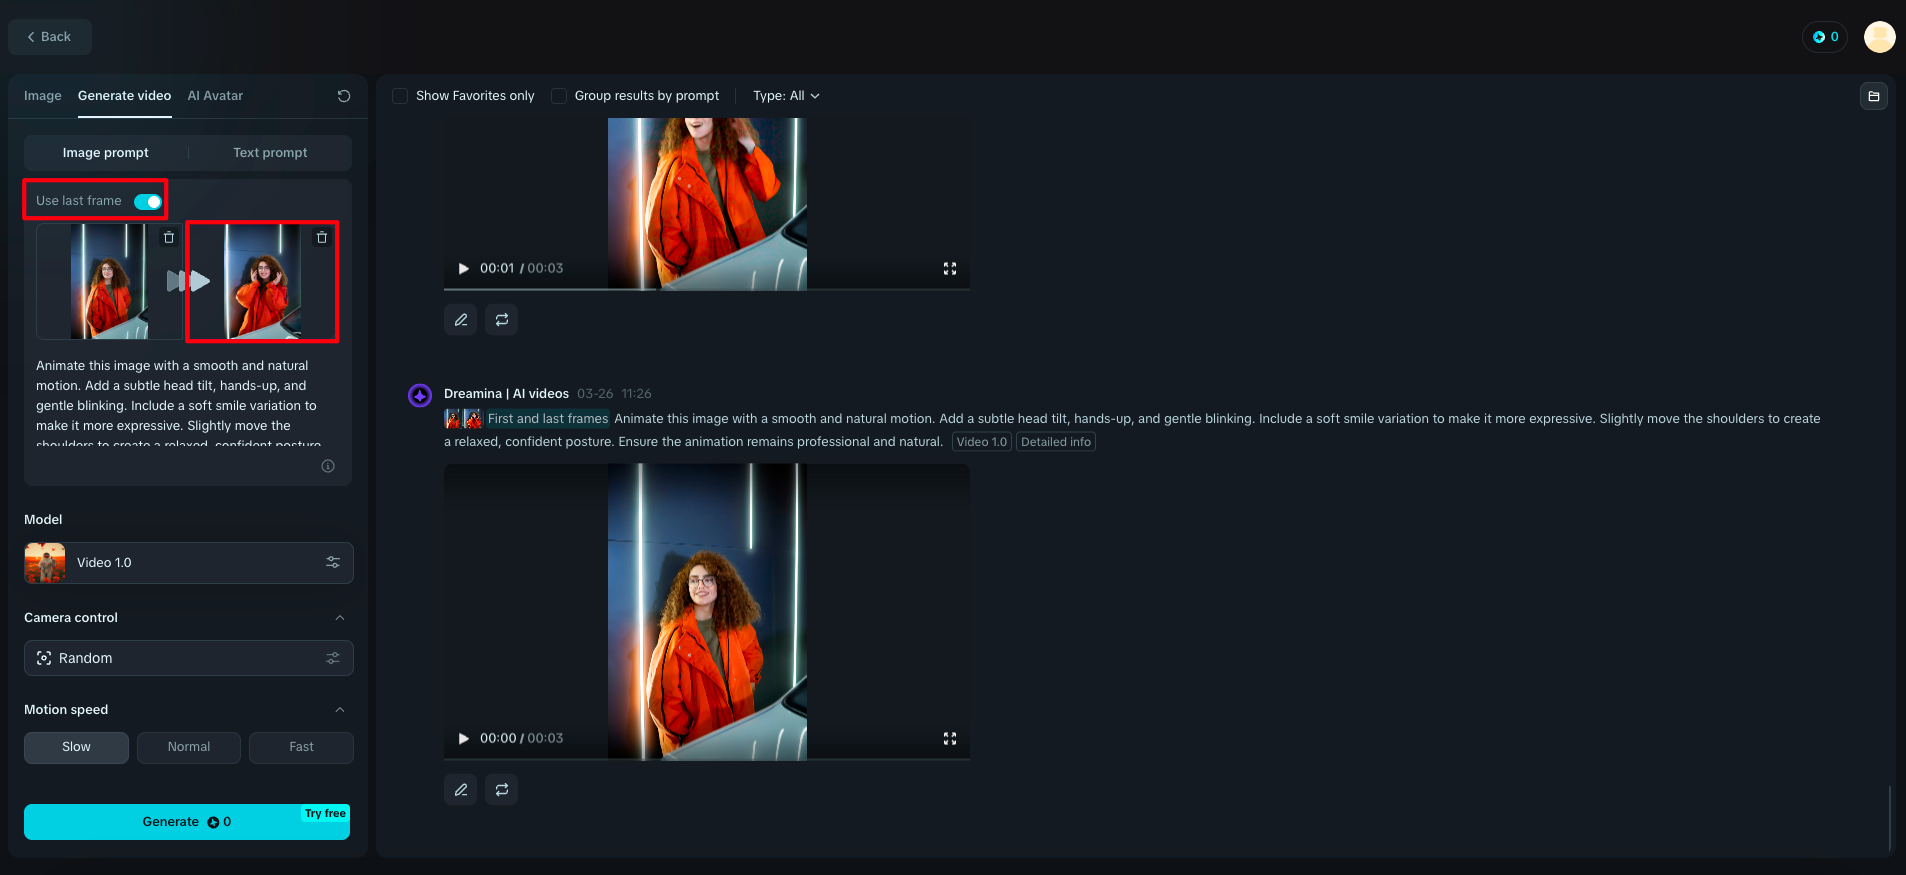Click the Back button
Viewport: 1906px width, 875px height.
coord(49,37)
